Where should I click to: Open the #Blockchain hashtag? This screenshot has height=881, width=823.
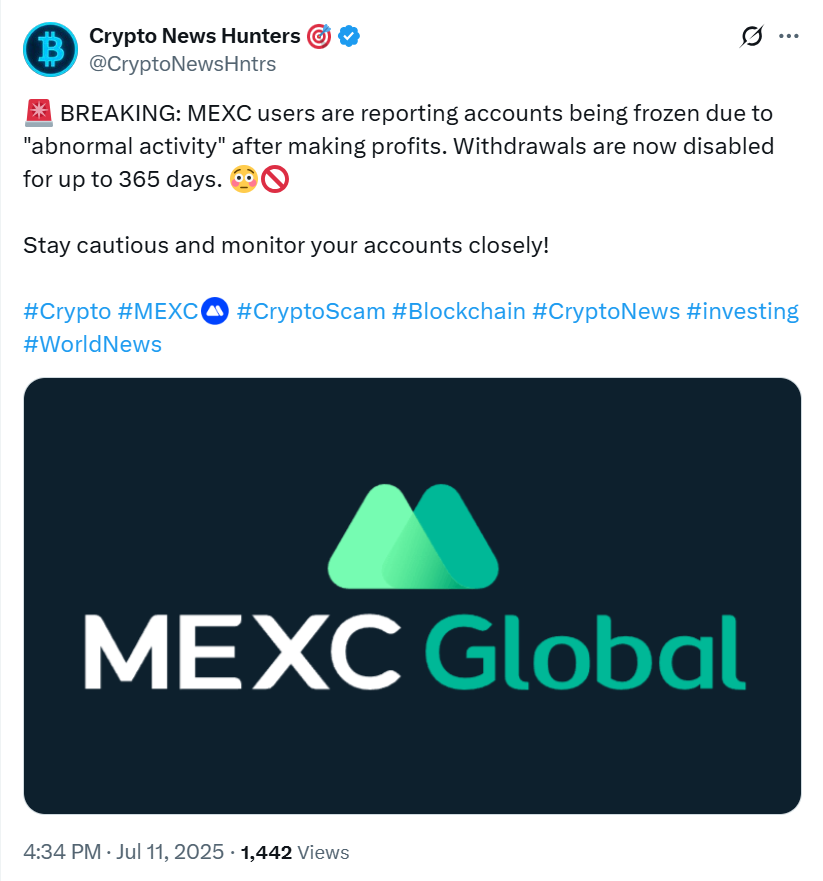(x=459, y=311)
